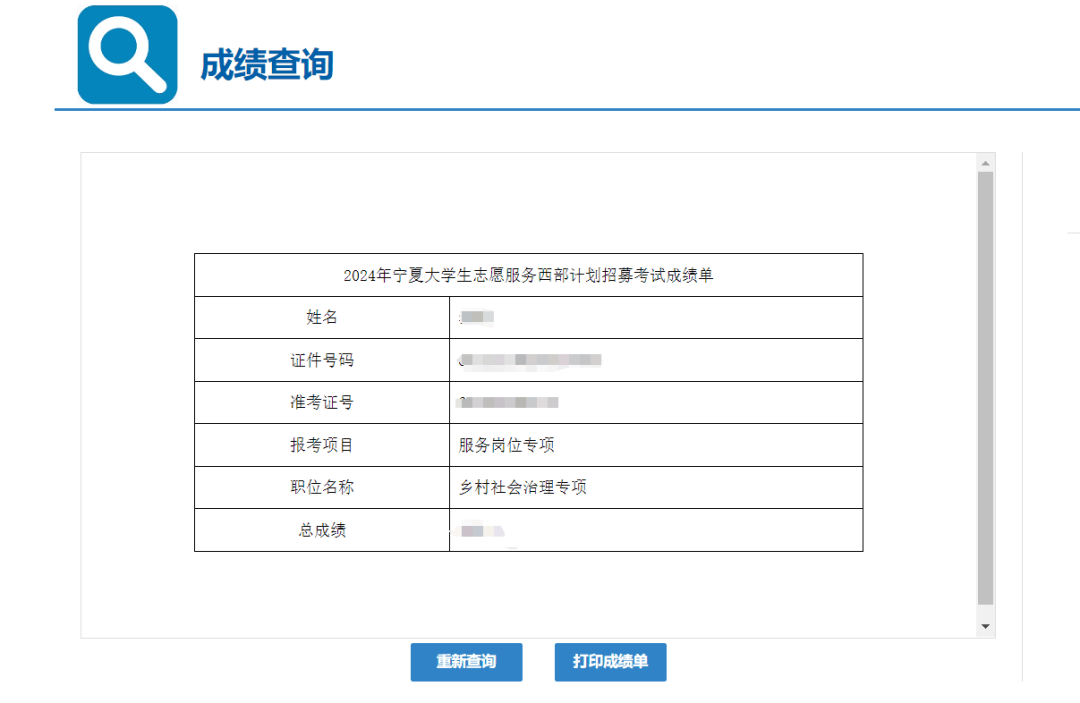This screenshot has height=703, width=1080.
Task: Click the blue magnifying glass search icon
Action: 127,54
